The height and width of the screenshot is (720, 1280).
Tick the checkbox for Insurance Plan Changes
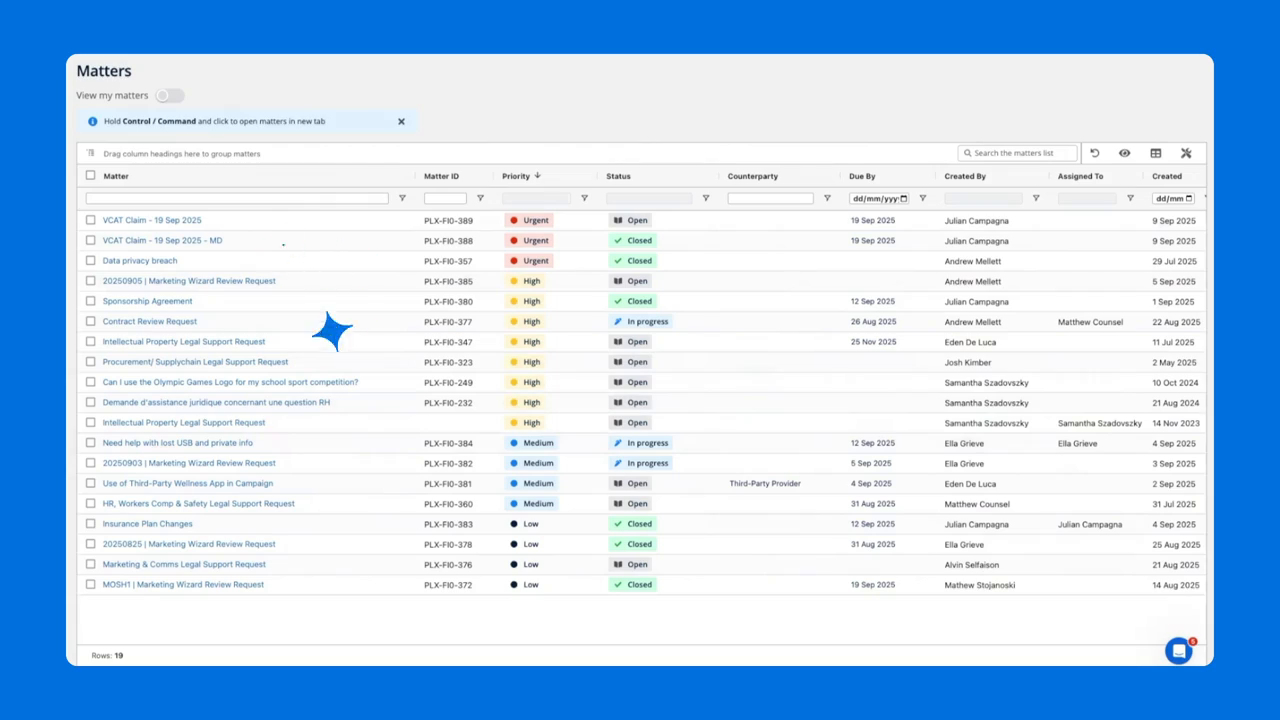tap(91, 524)
